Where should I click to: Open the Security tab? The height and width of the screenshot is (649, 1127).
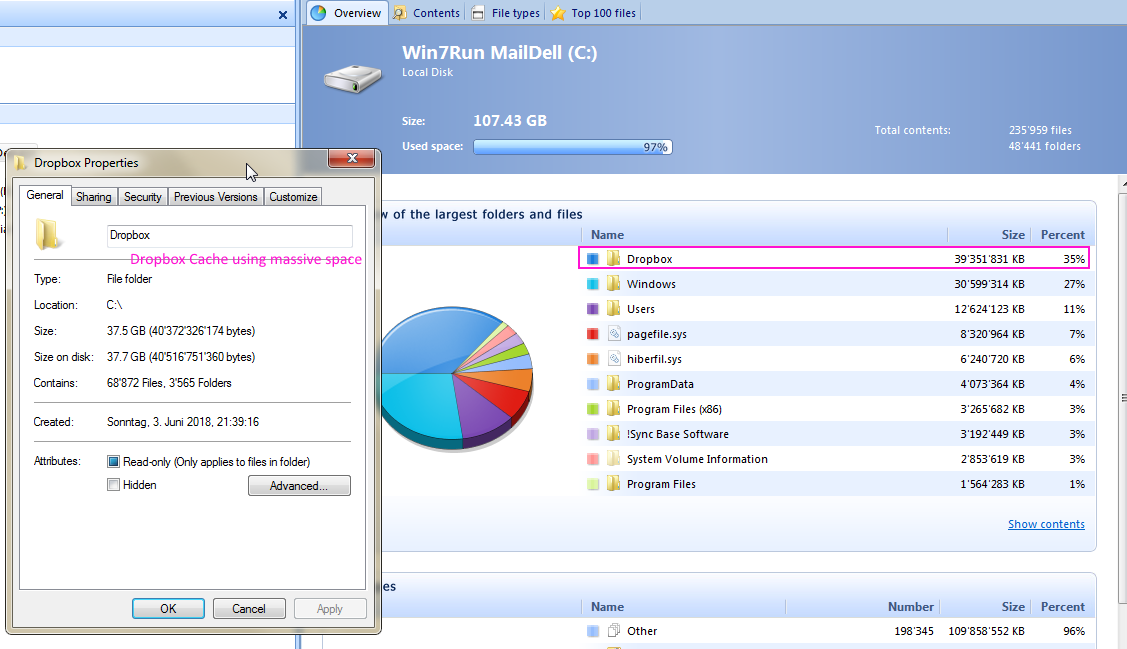pos(142,197)
